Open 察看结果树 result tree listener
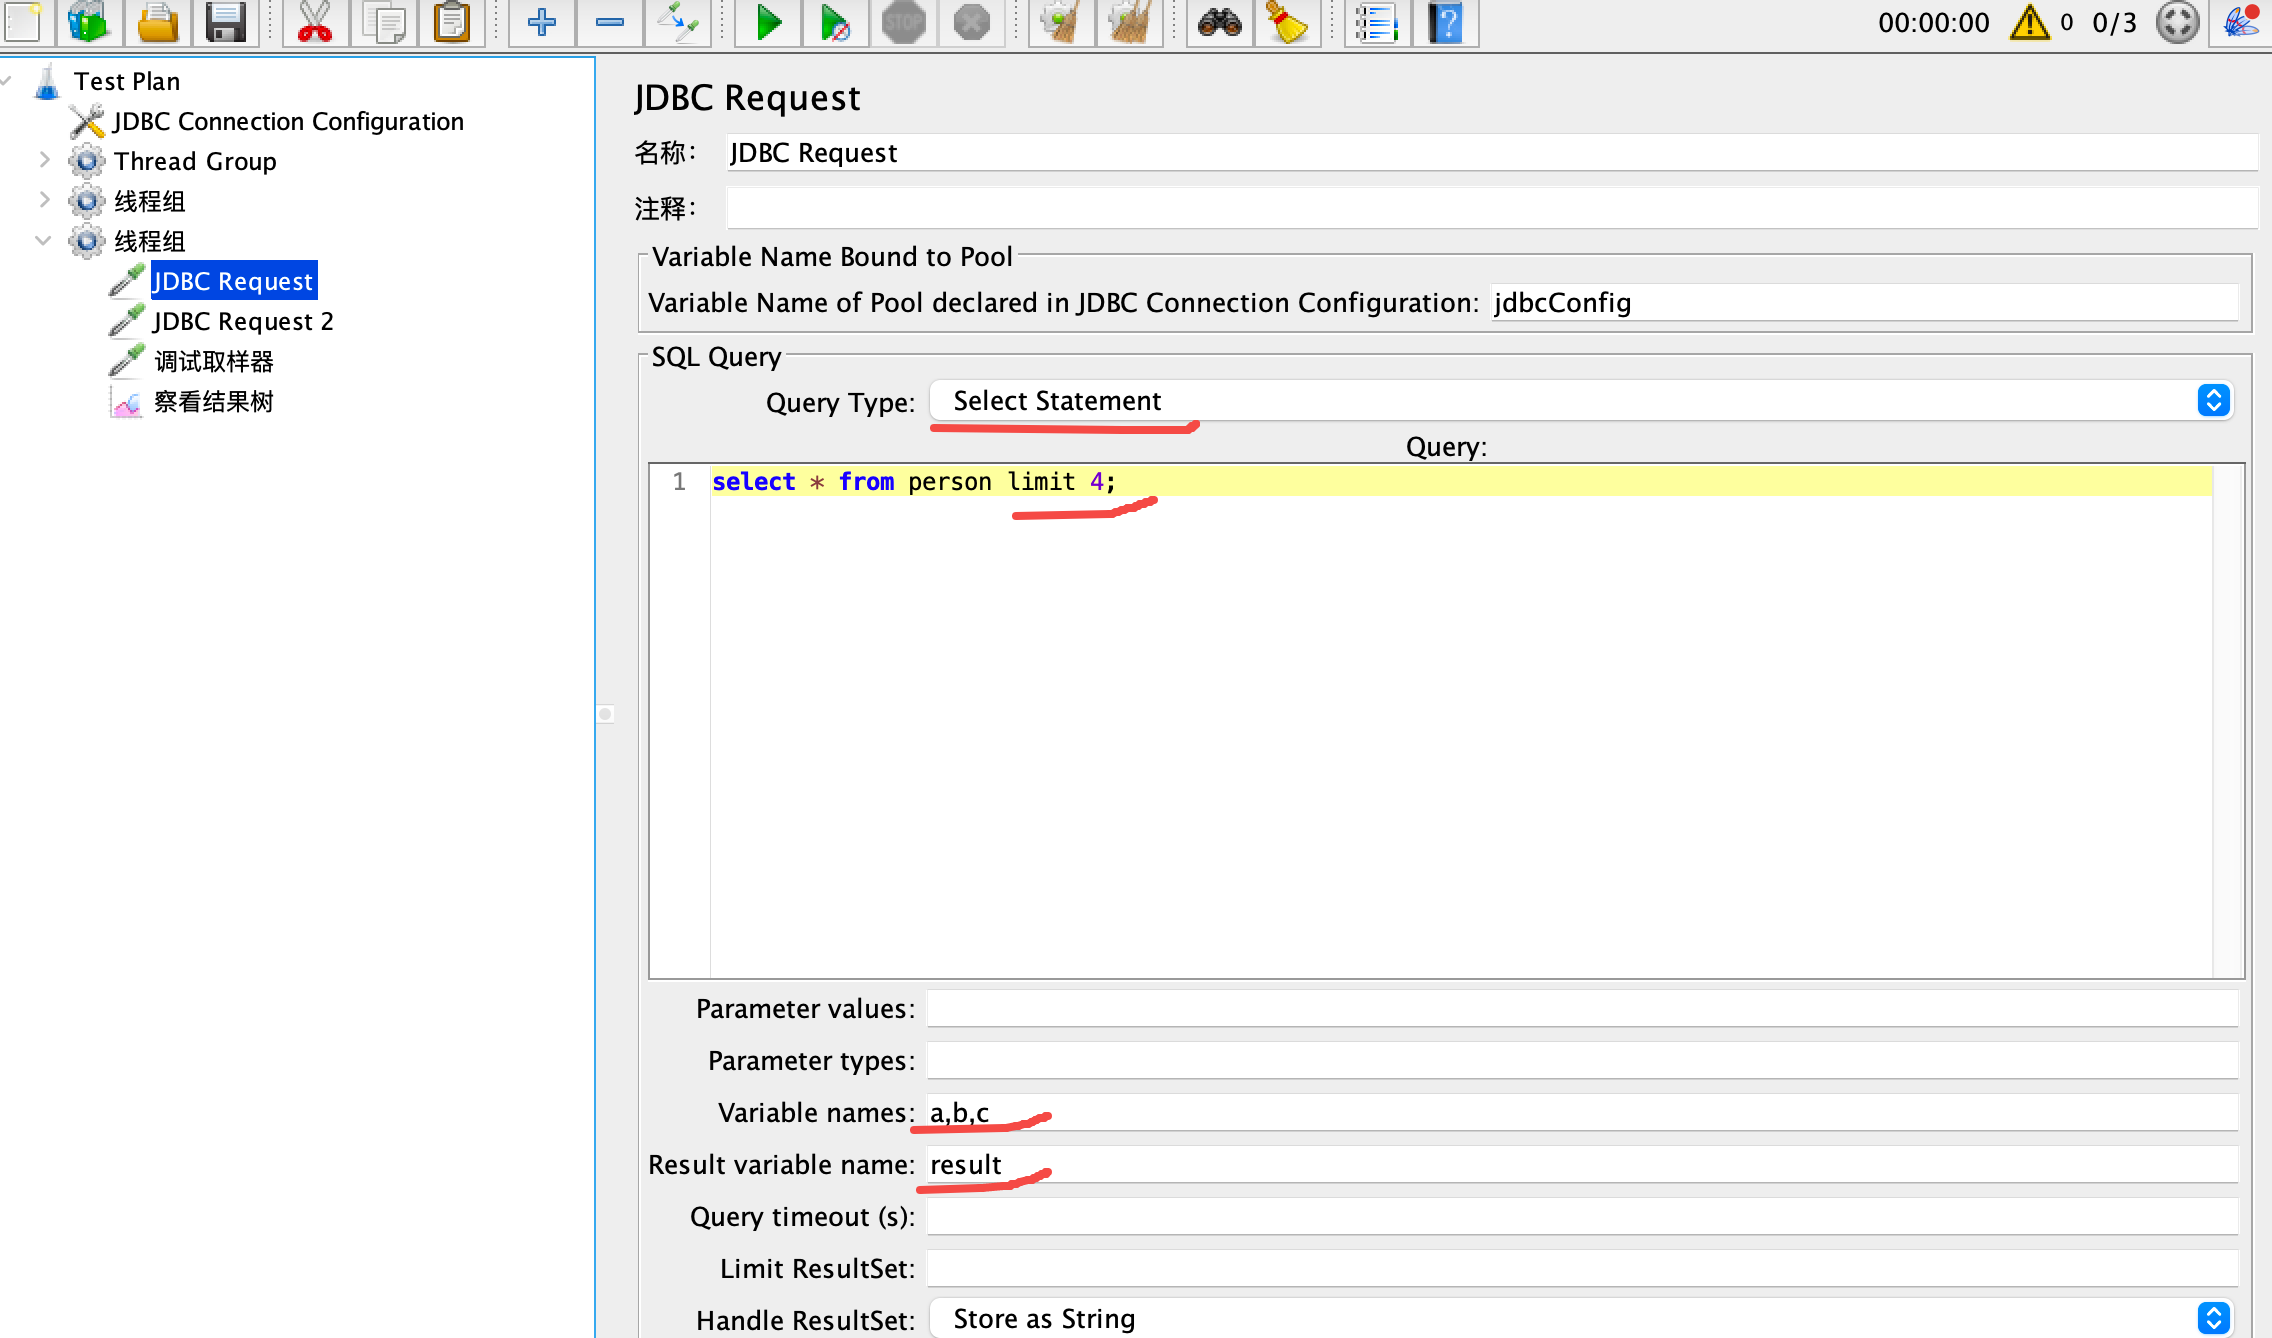Image resolution: width=2272 pixels, height=1338 pixels. 213,402
